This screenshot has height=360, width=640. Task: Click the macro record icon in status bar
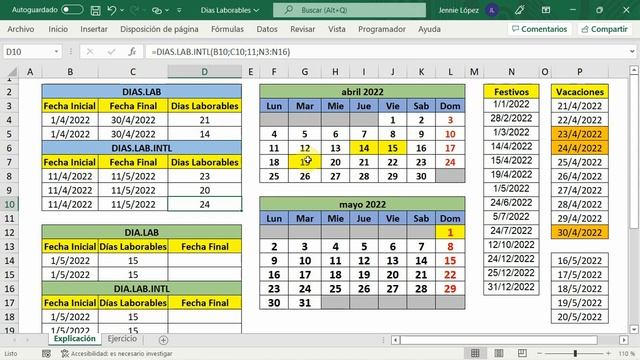pyautogui.click(x=46, y=353)
